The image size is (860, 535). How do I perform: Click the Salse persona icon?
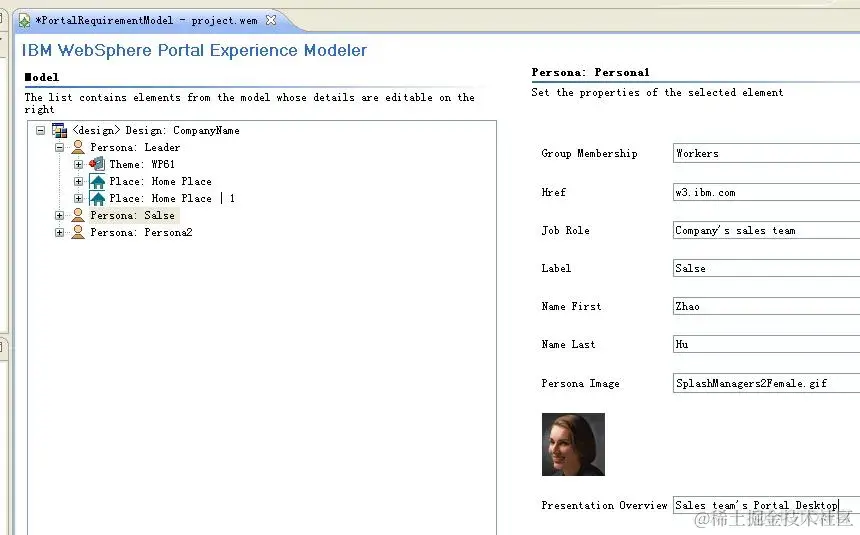pos(78,215)
